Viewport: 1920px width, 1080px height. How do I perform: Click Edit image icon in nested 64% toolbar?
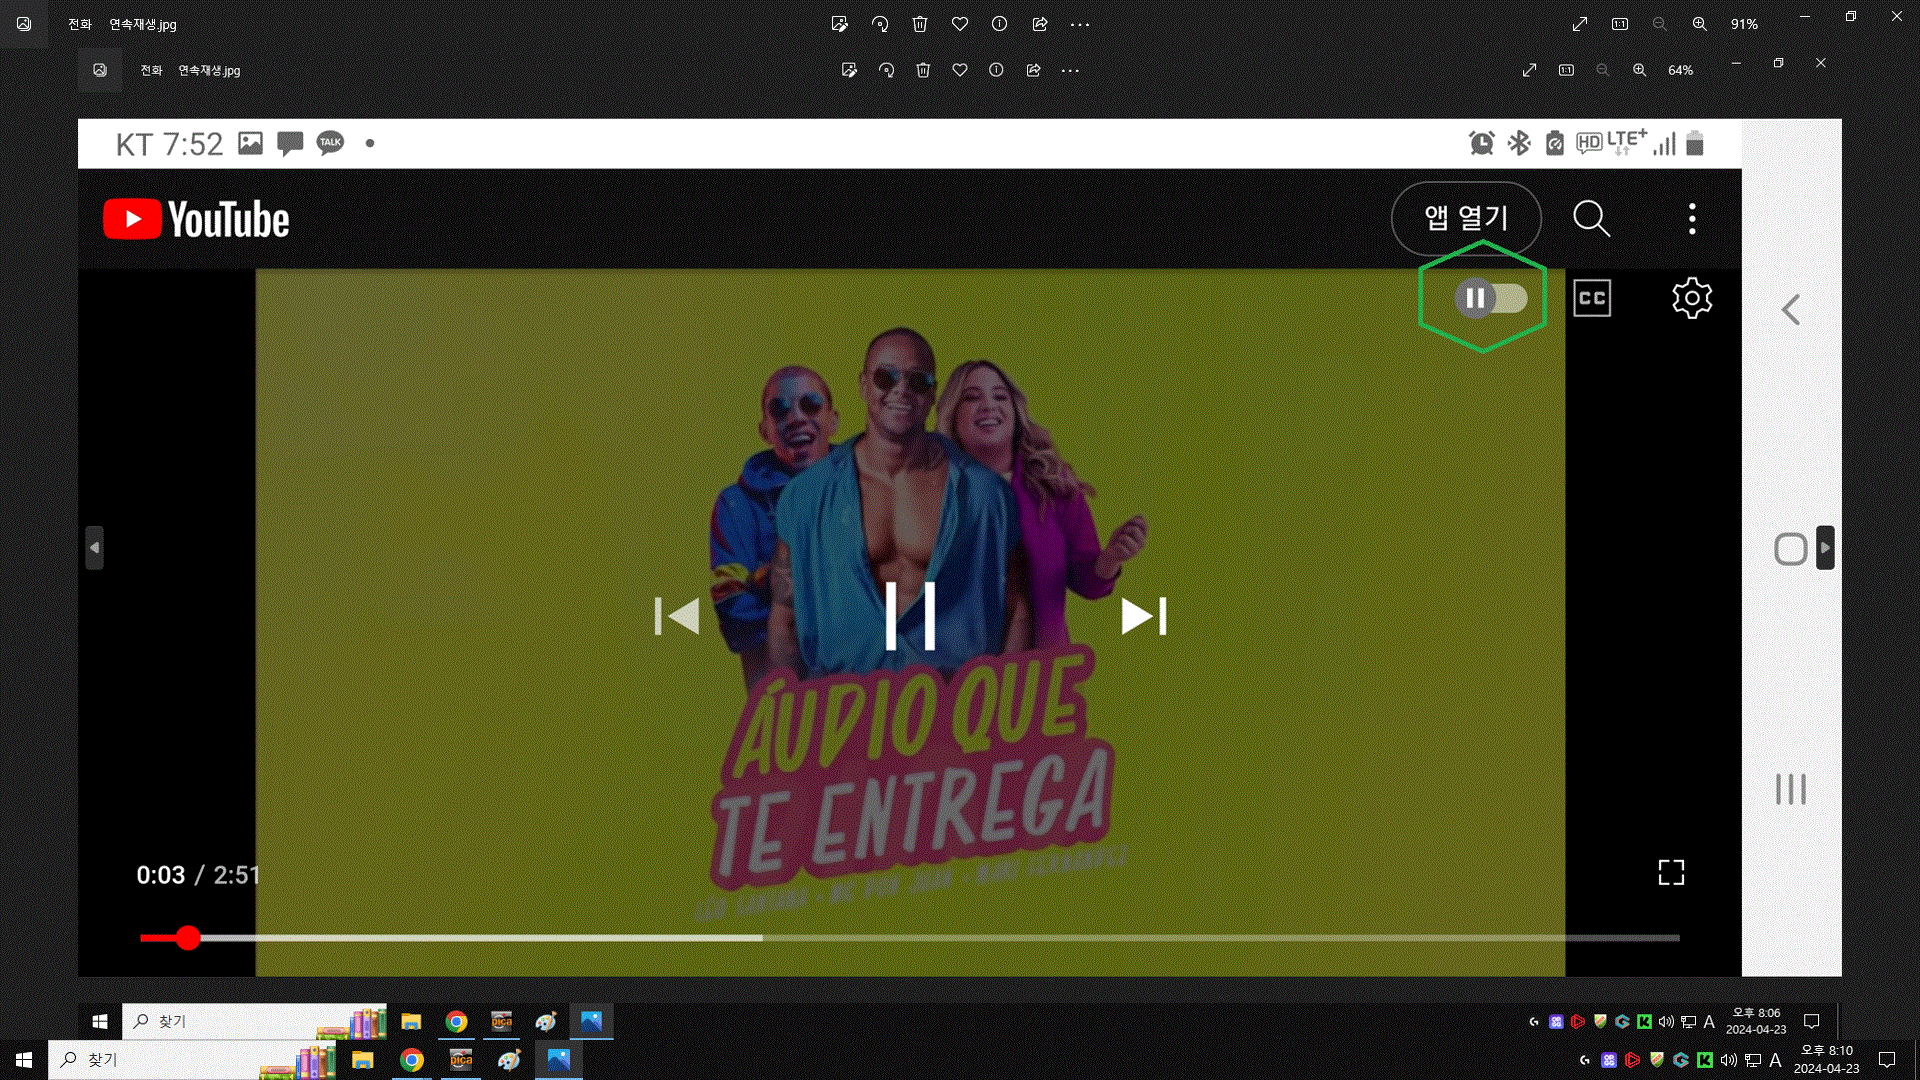(x=849, y=70)
